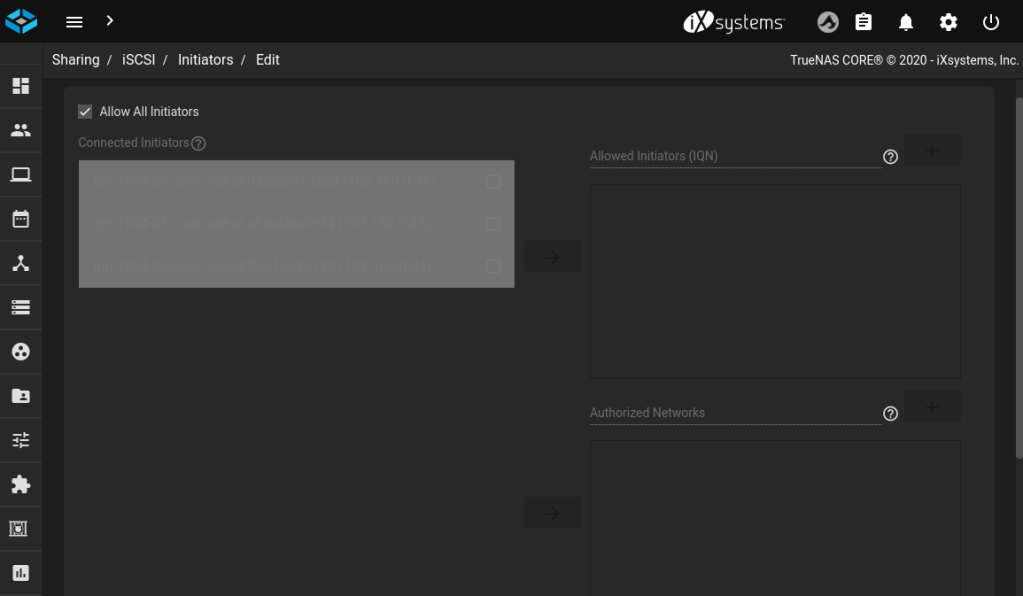Check the initiator at 192.168.0.44
Image resolution: width=1023 pixels, height=596 pixels.
point(493,267)
